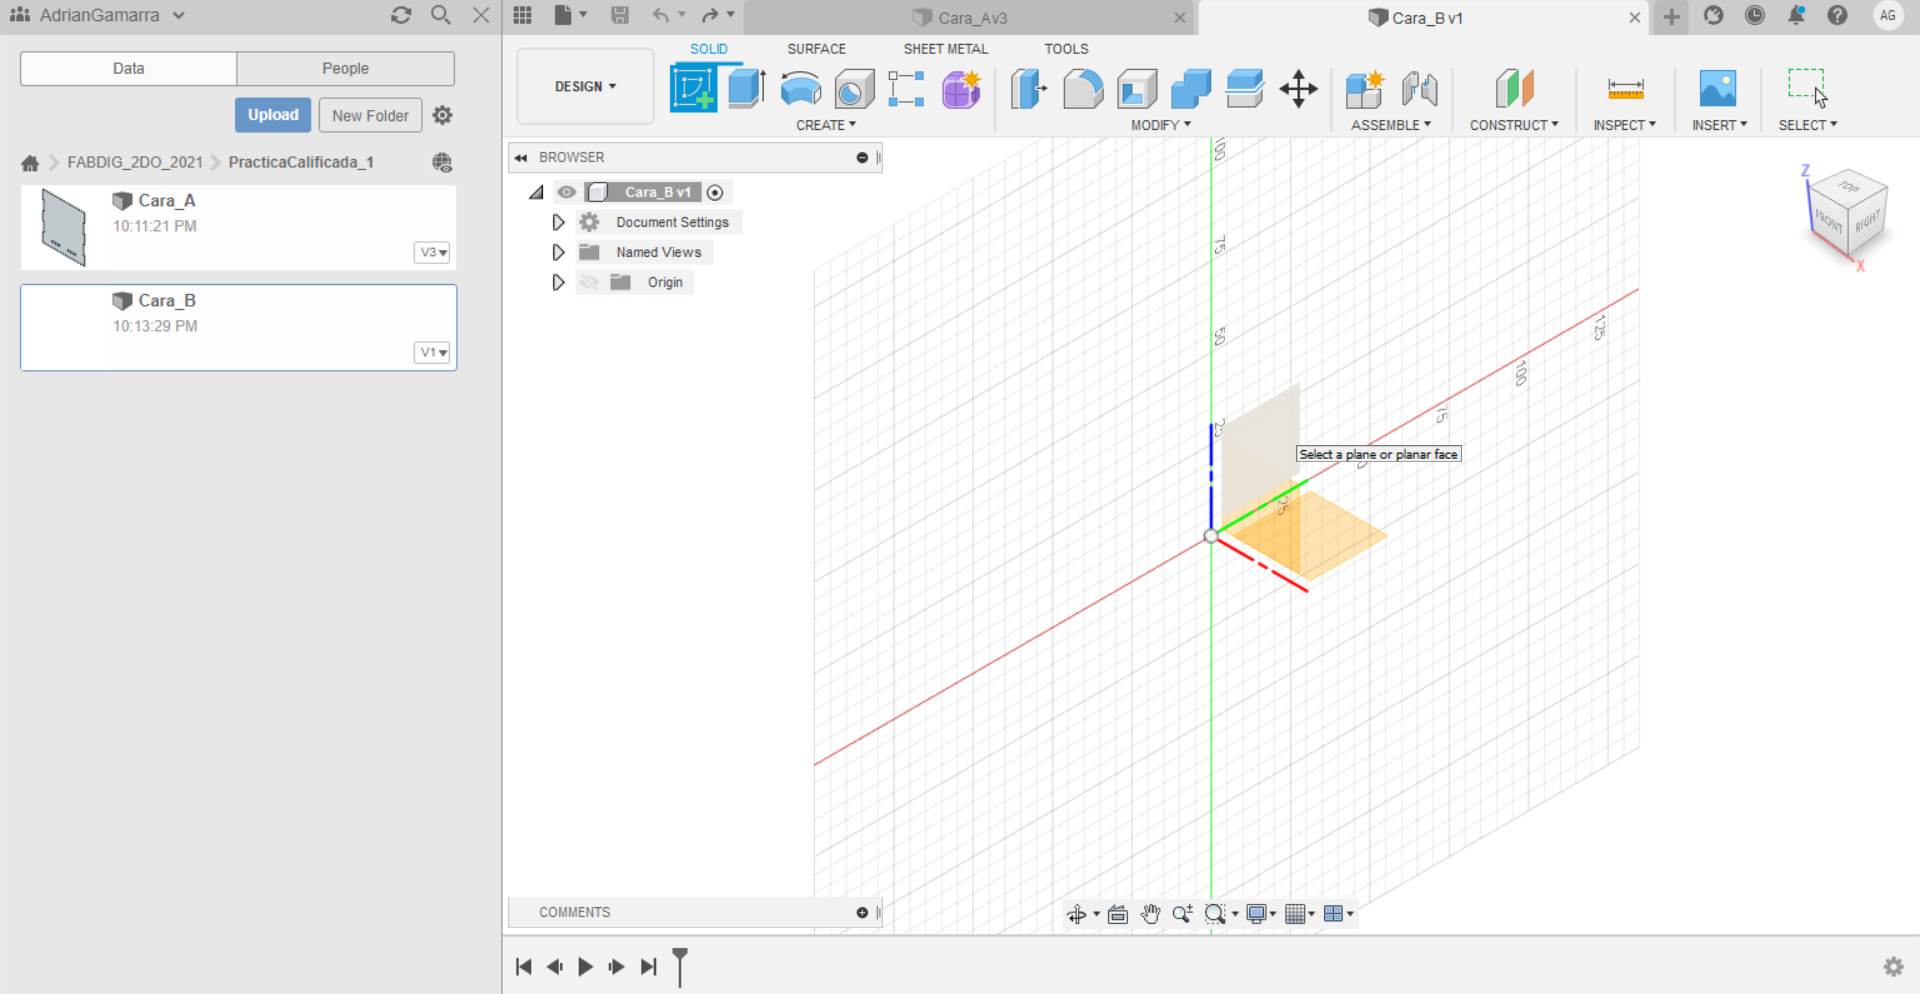
Task: Switch to the People tab
Action: pyautogui.click(x=345, y=68)
